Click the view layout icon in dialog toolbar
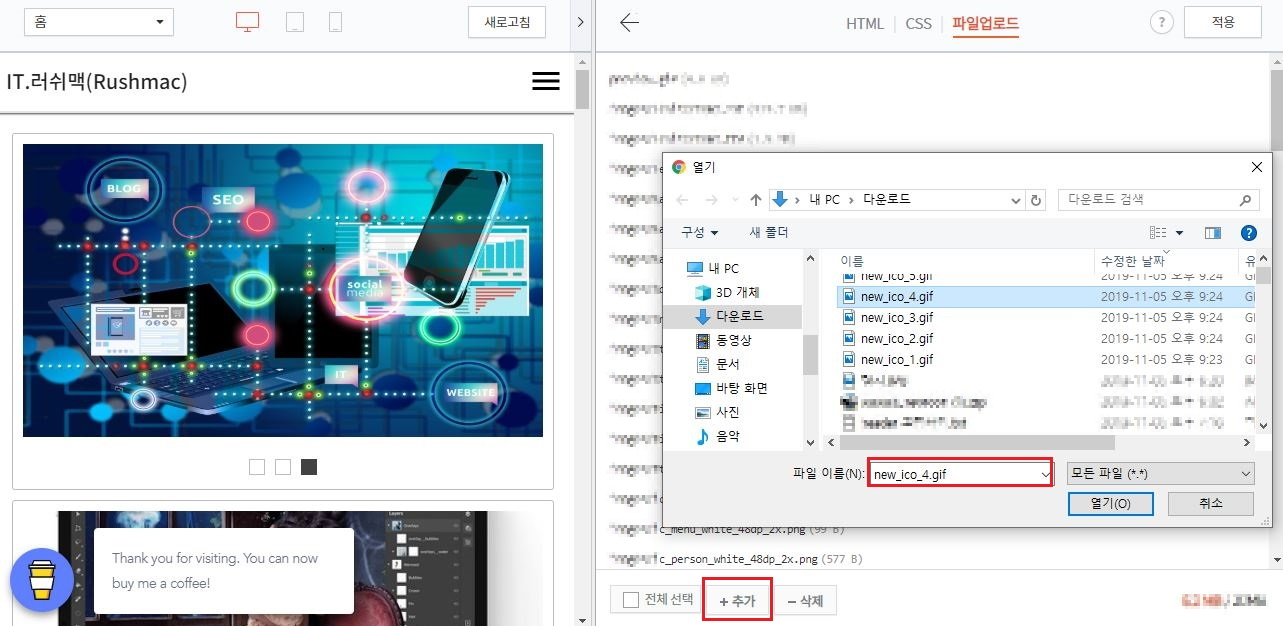 tap(1159, 233)
